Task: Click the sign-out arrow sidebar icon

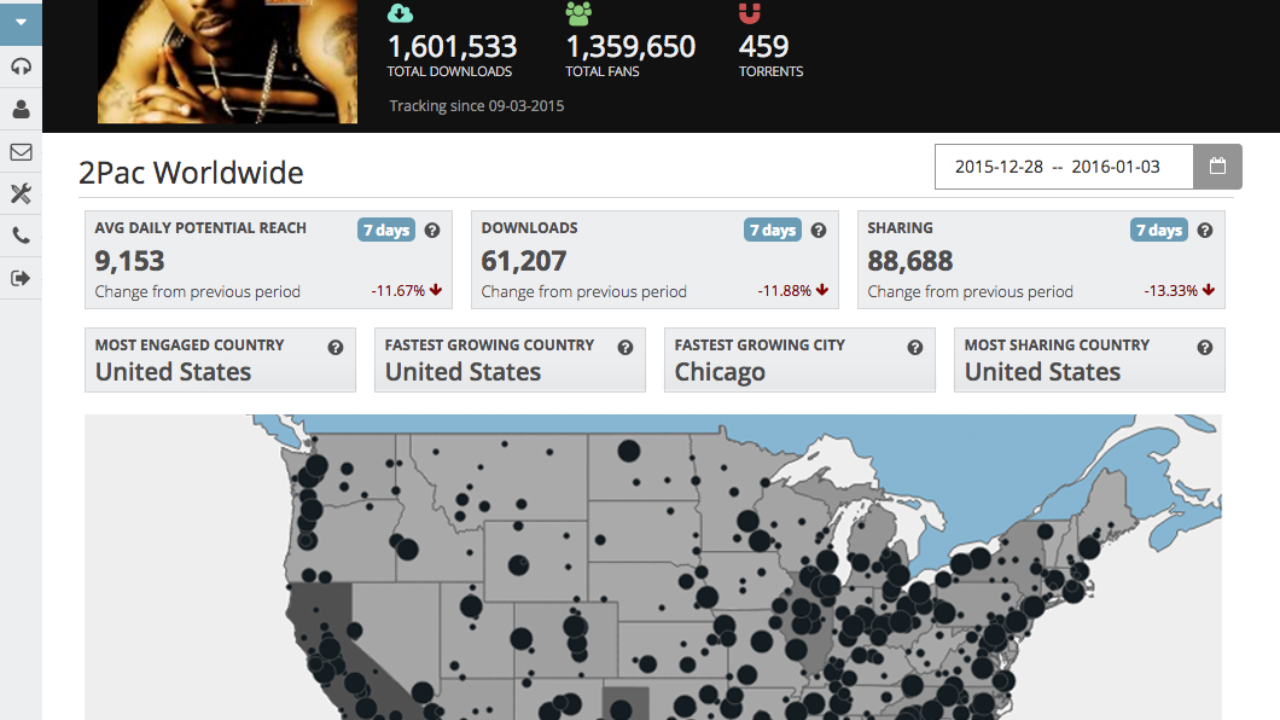Action: tap(21, 278)
